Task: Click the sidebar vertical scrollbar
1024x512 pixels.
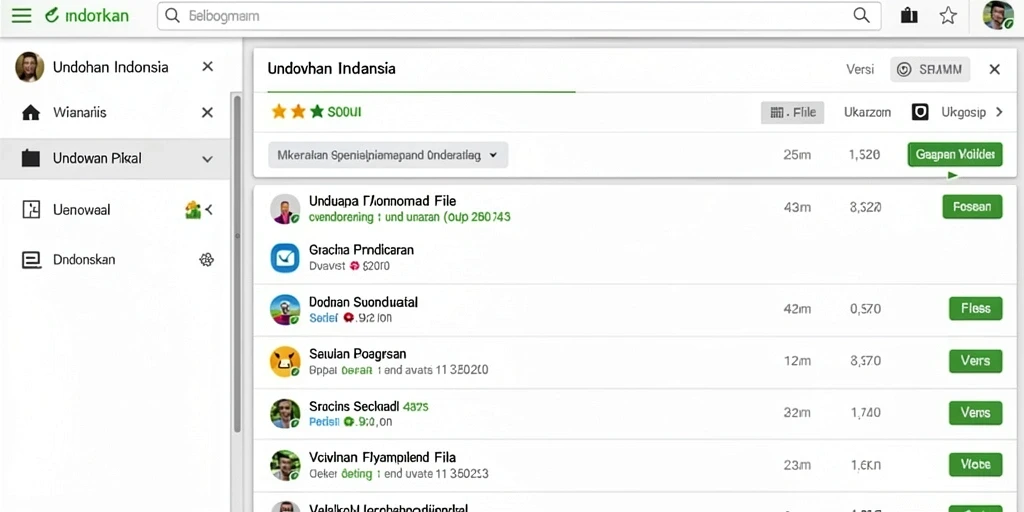Action: (x=237, y=261)
